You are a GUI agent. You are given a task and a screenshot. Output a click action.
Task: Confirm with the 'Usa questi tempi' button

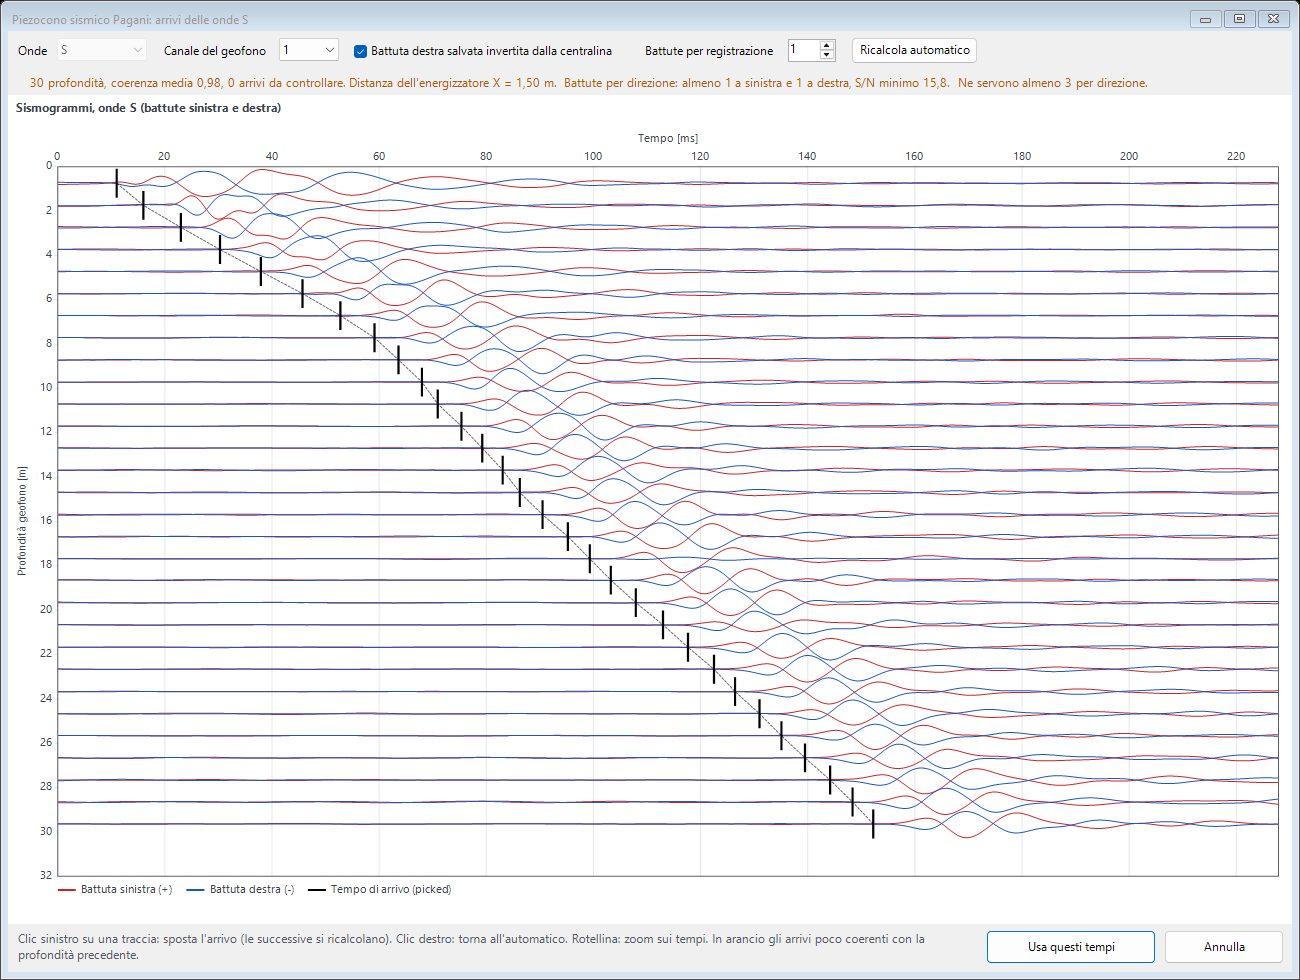coord(1071,947)
